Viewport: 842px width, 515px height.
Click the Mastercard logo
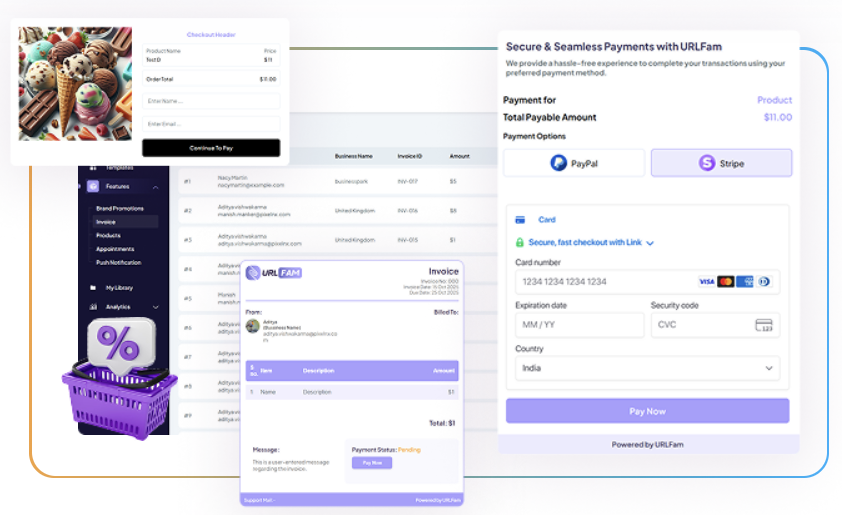pos(725,281)
